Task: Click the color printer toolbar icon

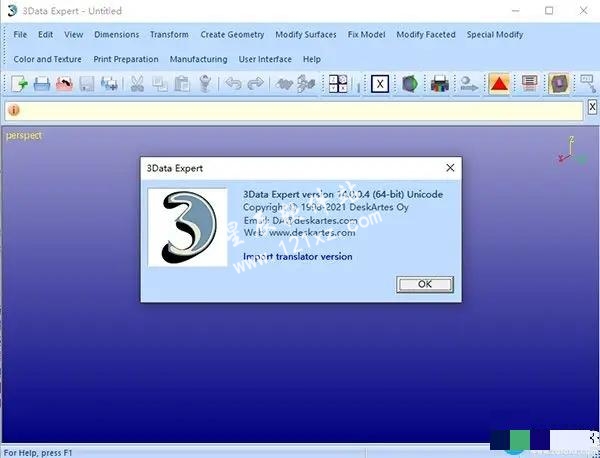Action: tap(440, 83)
